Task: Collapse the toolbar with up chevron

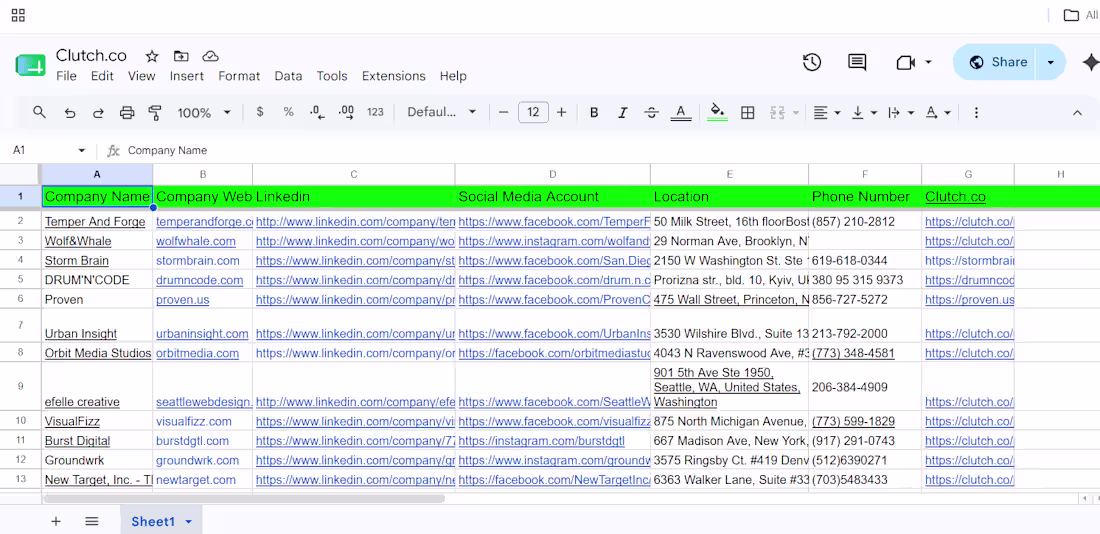Action: tap(1078, 112)
